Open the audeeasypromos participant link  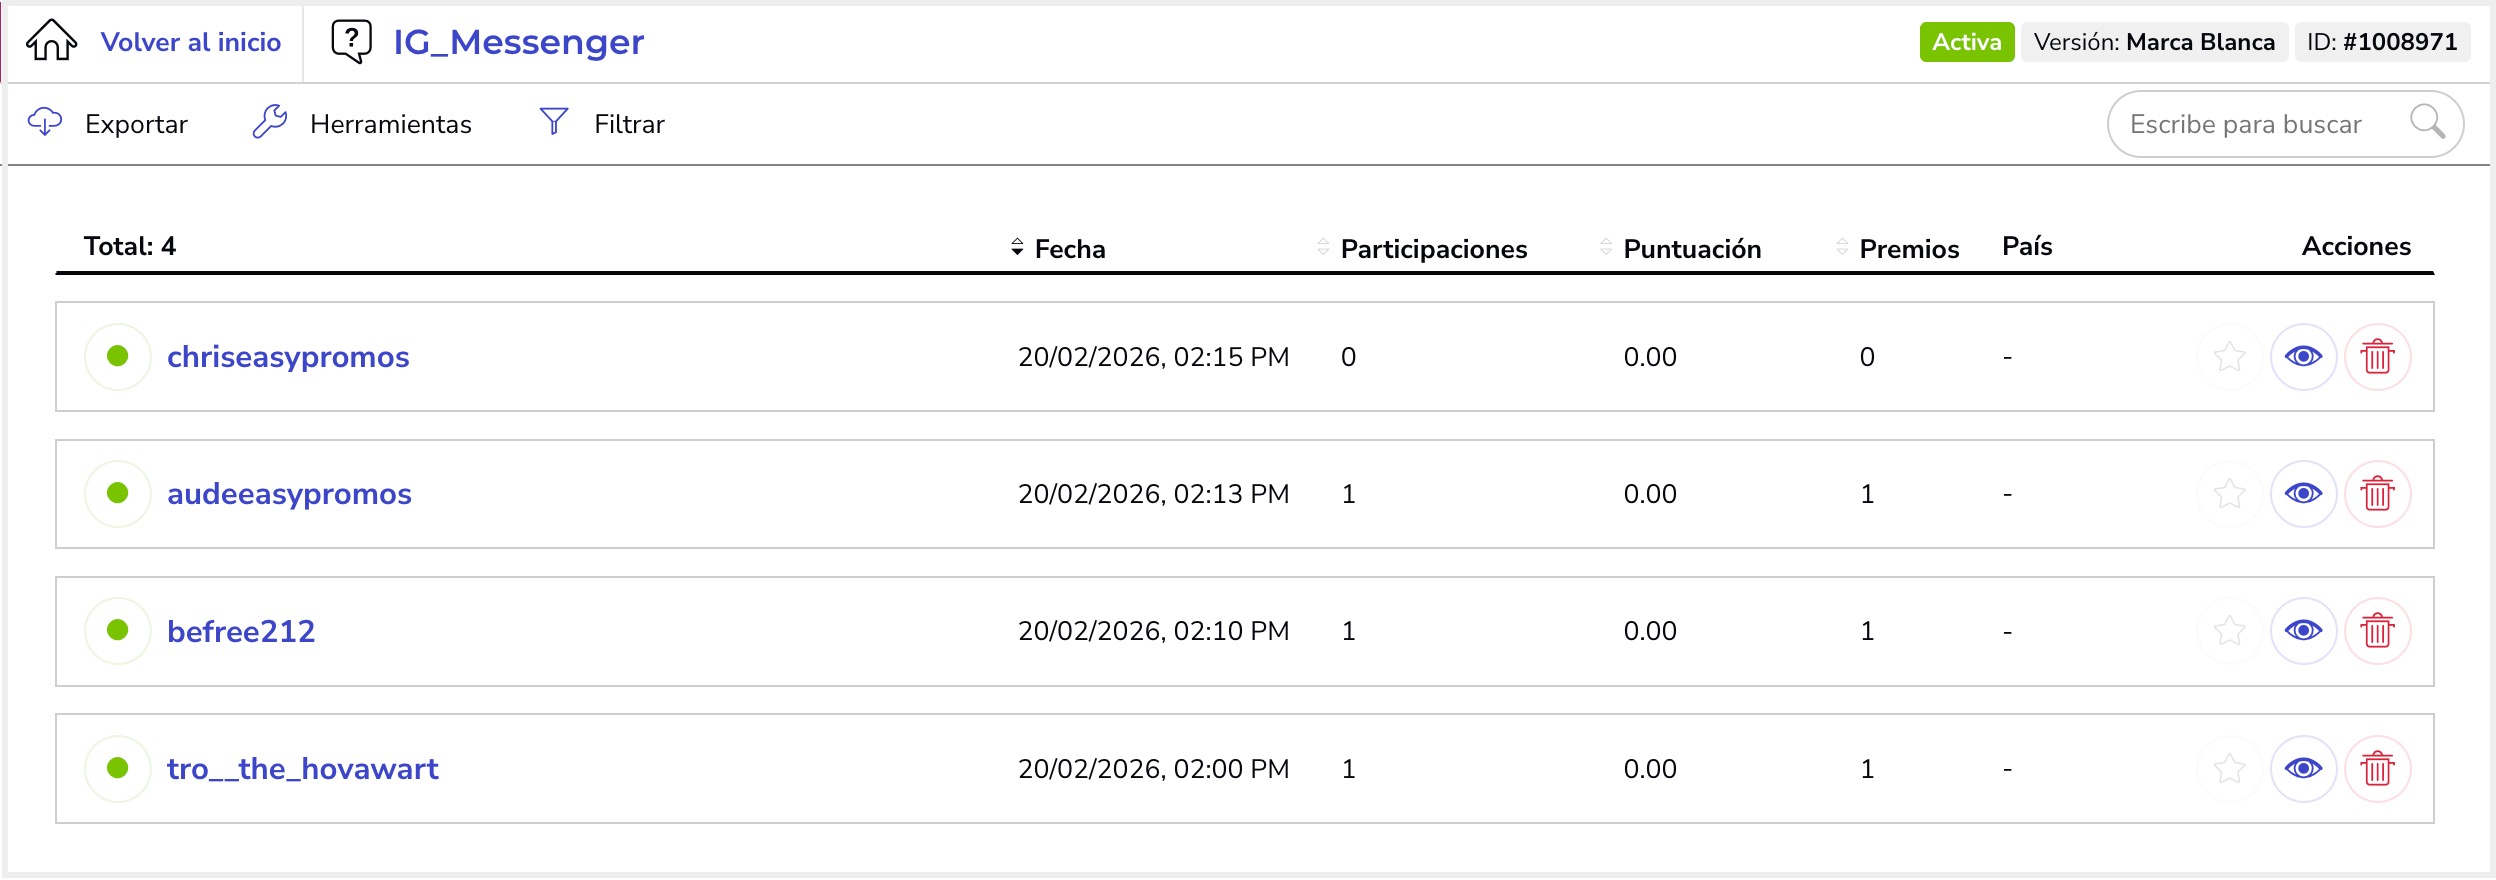(289, 494)
